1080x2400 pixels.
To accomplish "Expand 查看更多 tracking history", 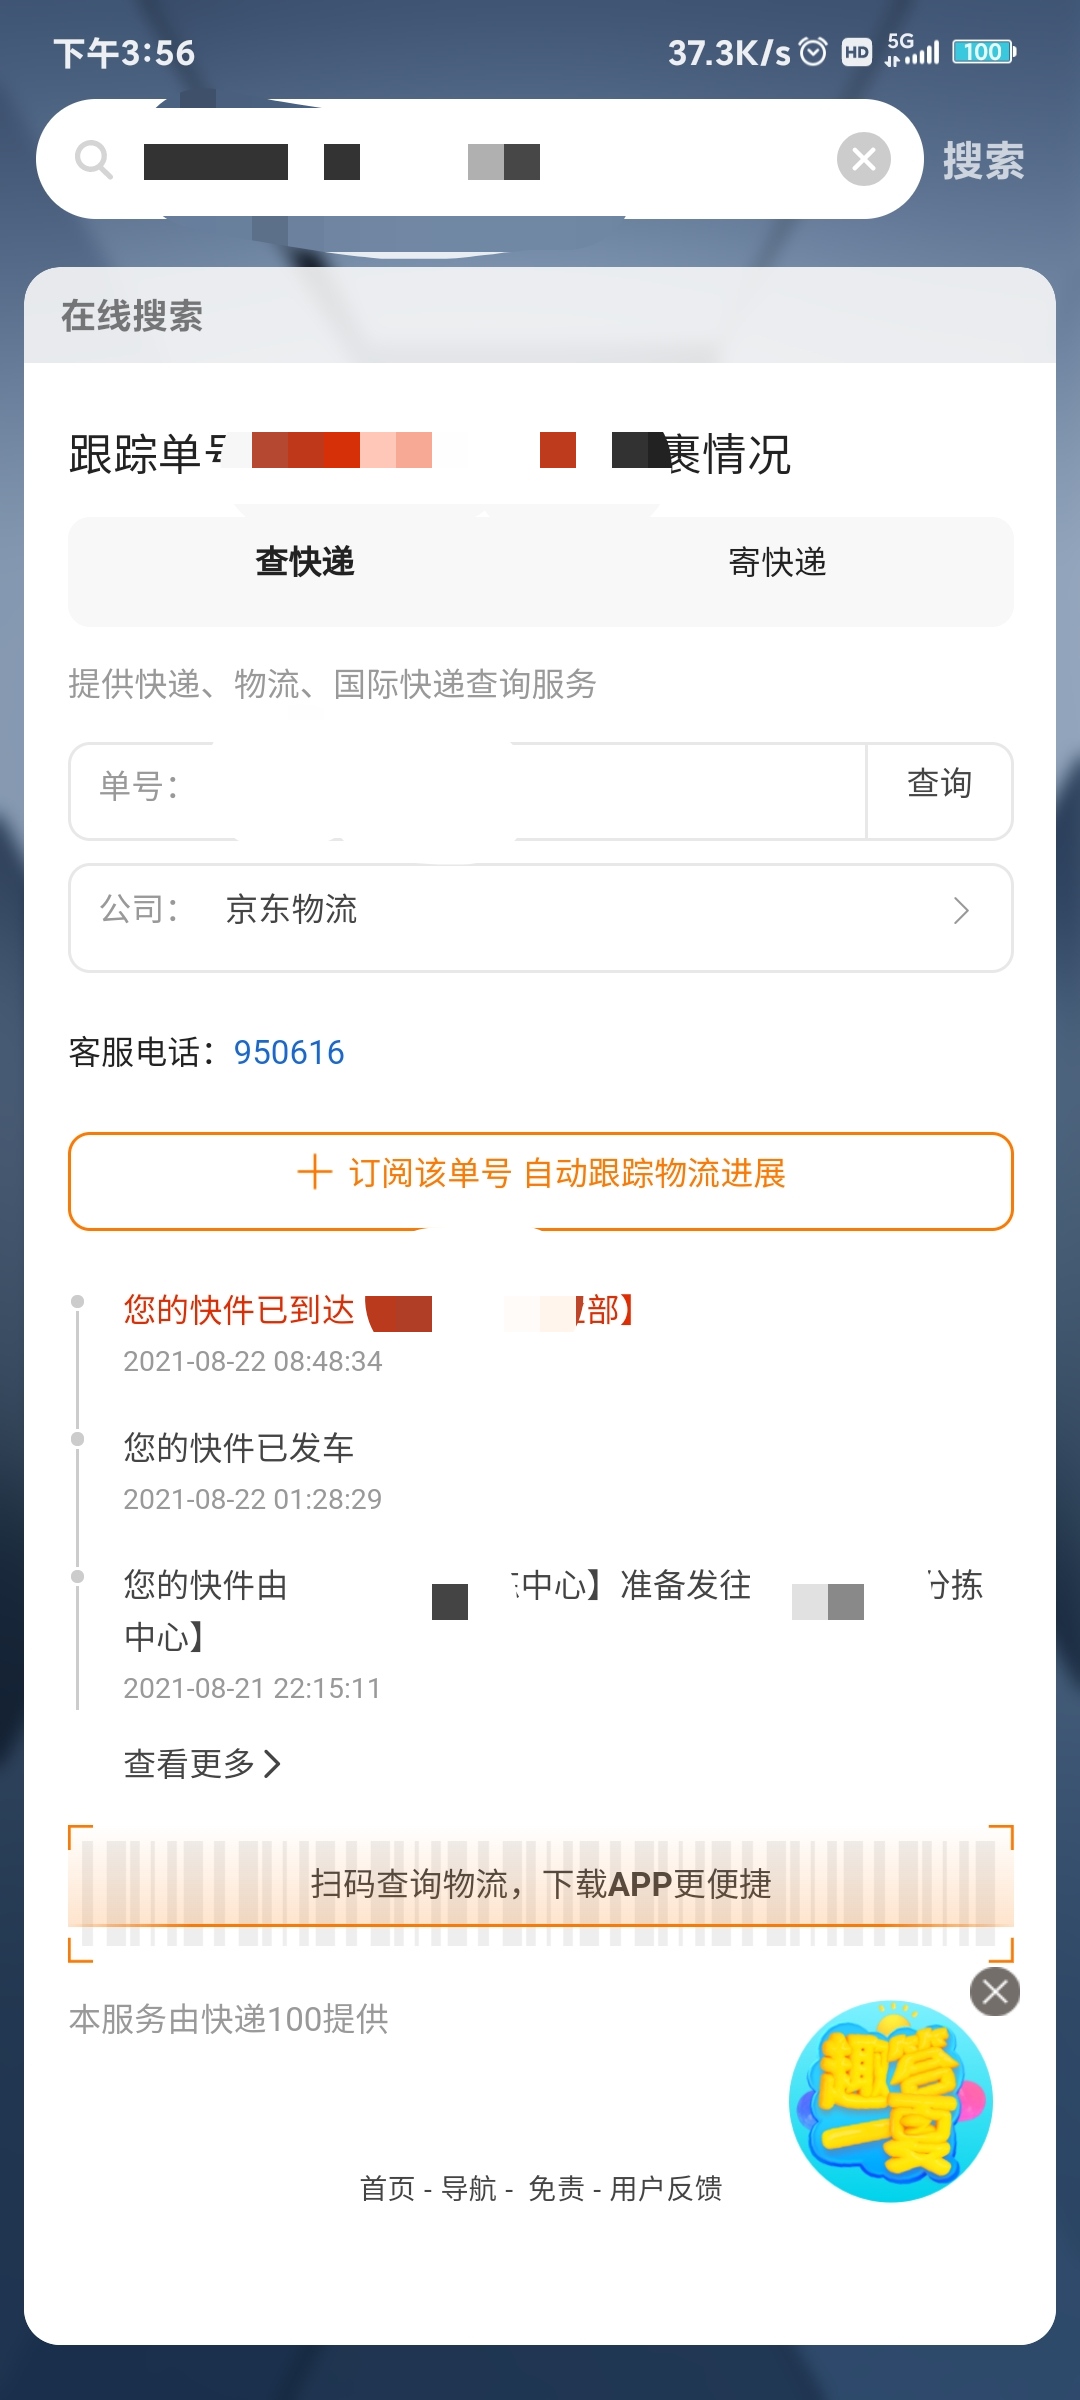I will [x=201, y=1764].
